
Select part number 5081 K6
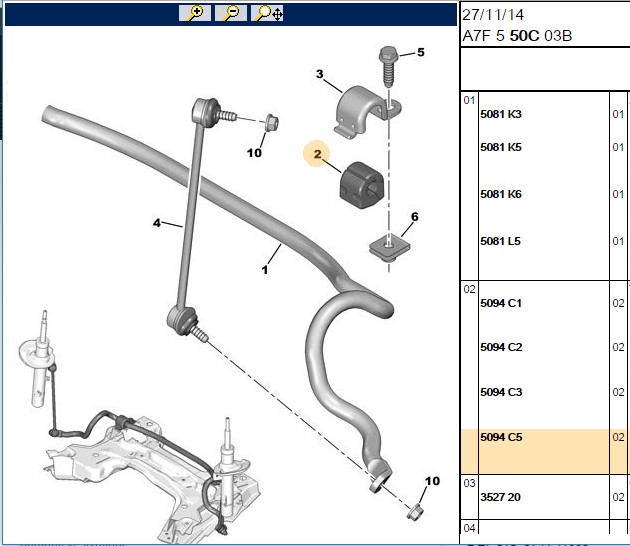pos(501,194)
